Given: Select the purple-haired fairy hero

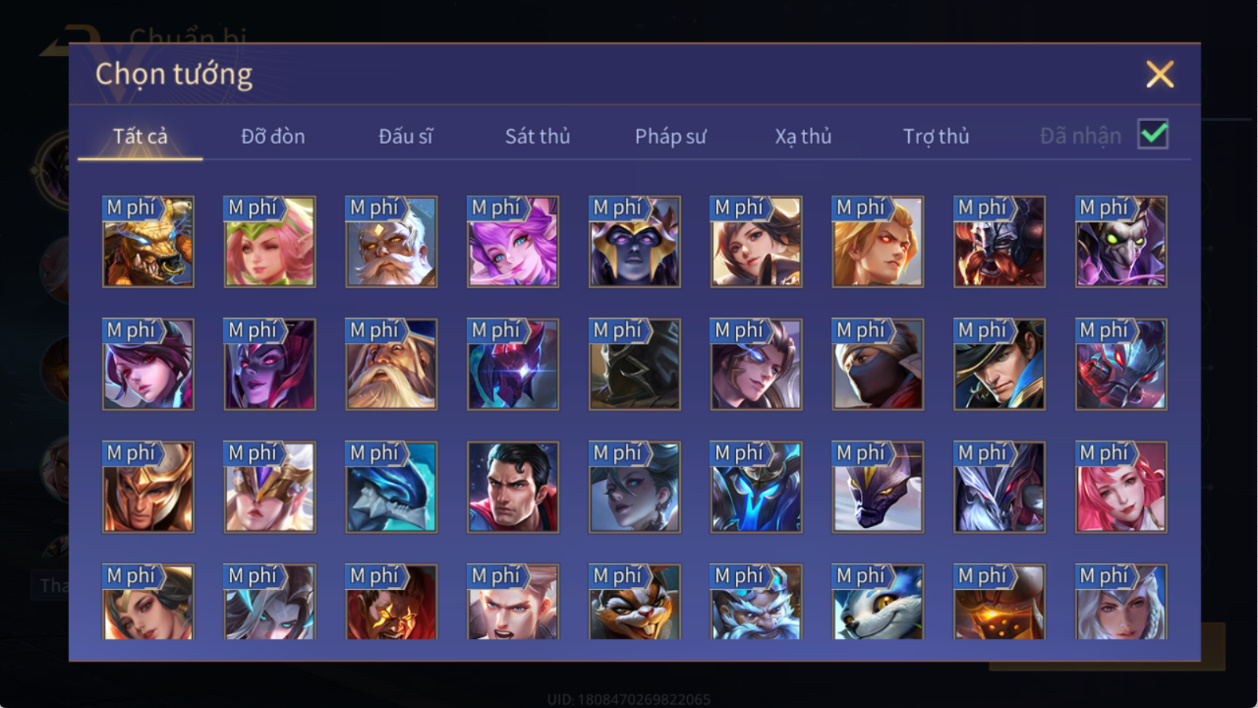Looking at the screenshot, I should tap(513, 241).
